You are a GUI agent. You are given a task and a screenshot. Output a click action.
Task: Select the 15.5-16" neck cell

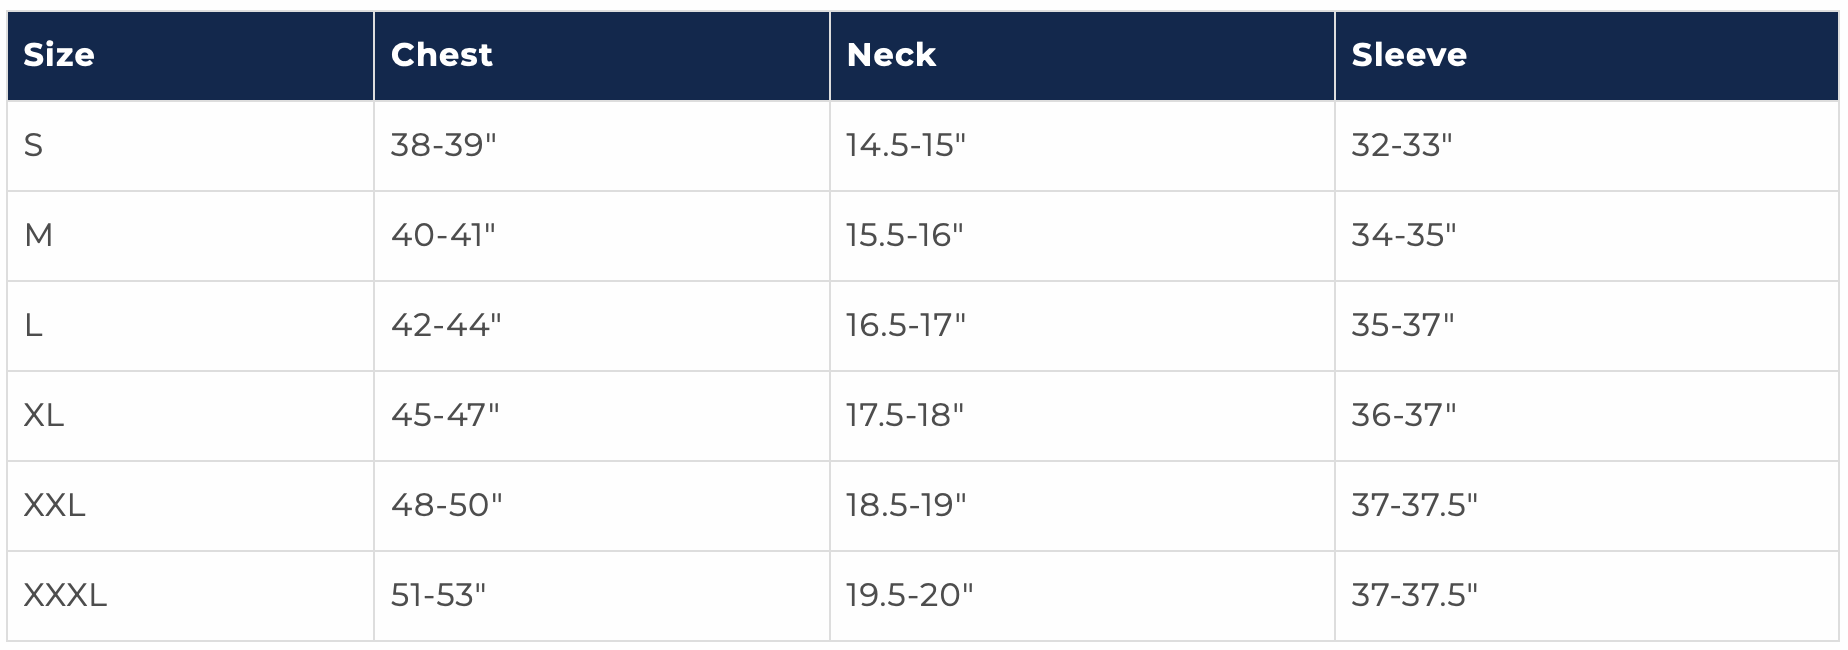pos(904,236)
